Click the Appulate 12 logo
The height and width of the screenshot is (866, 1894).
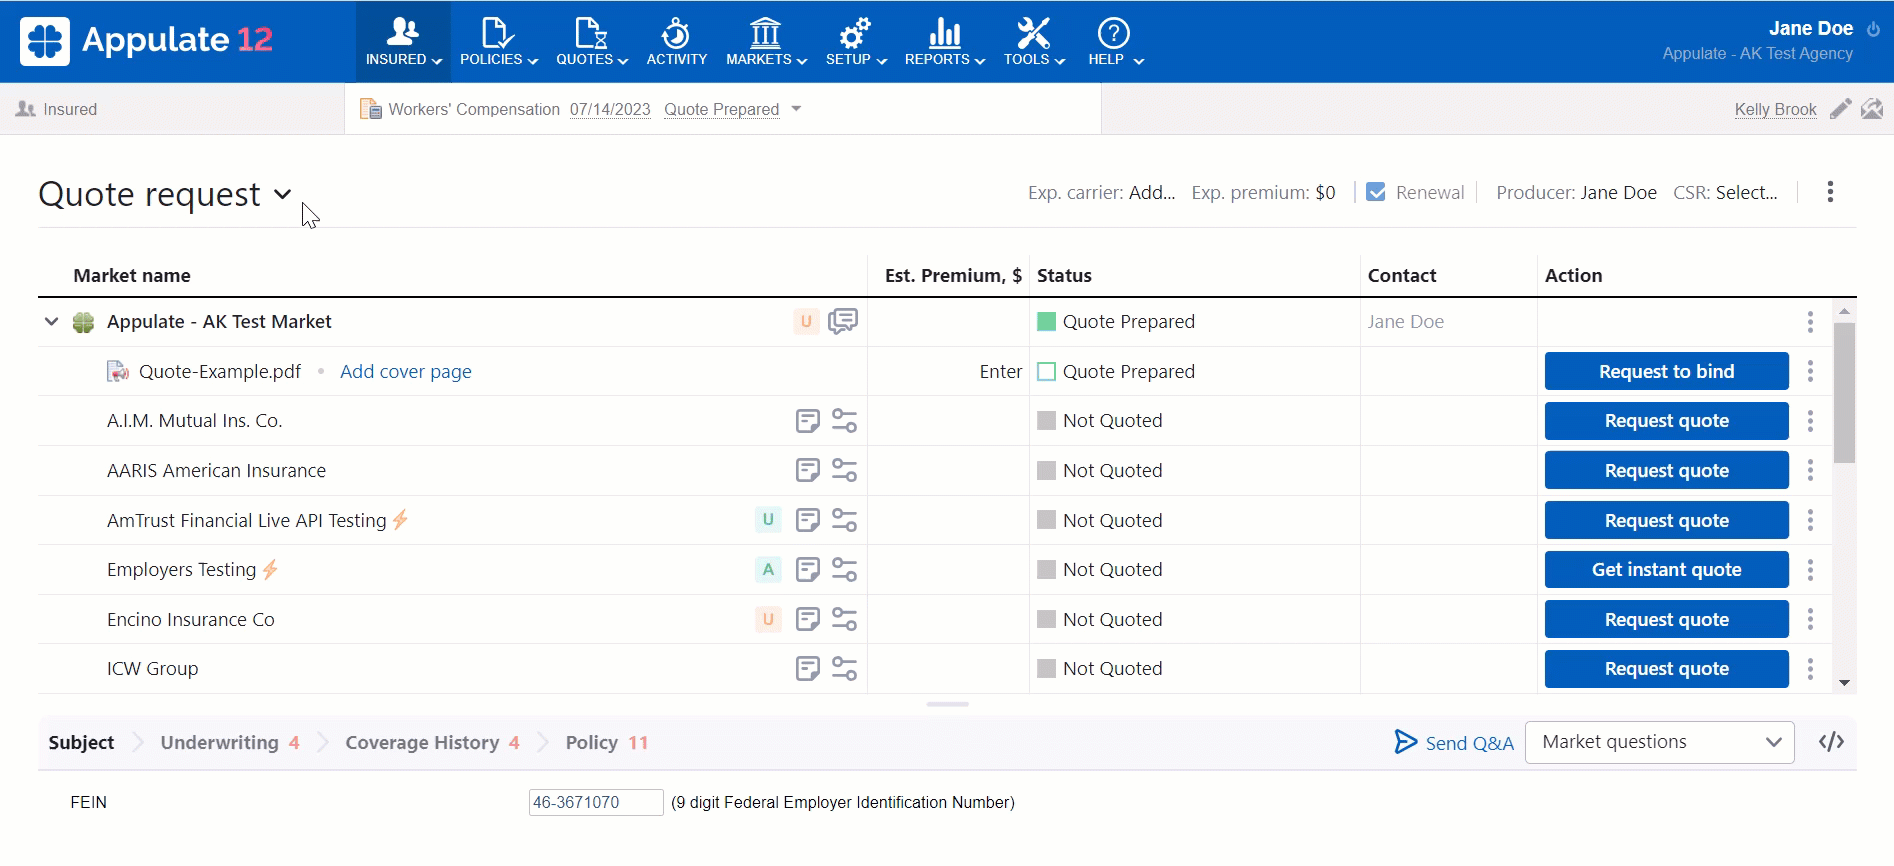tap(146, 40)
